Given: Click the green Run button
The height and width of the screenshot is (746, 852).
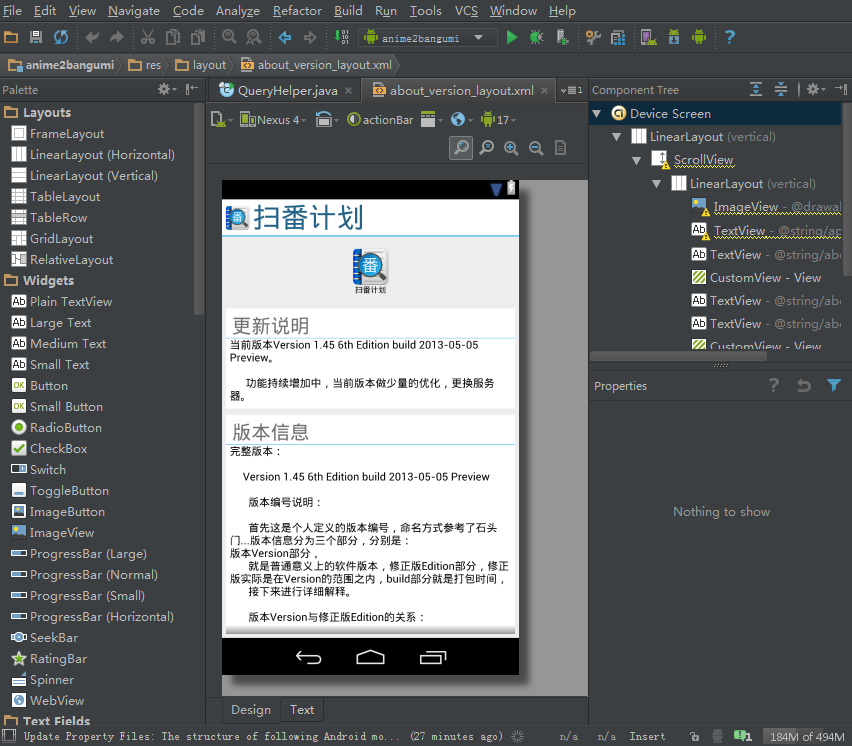Looking at the screenshot, I should [x=512, y=37].
